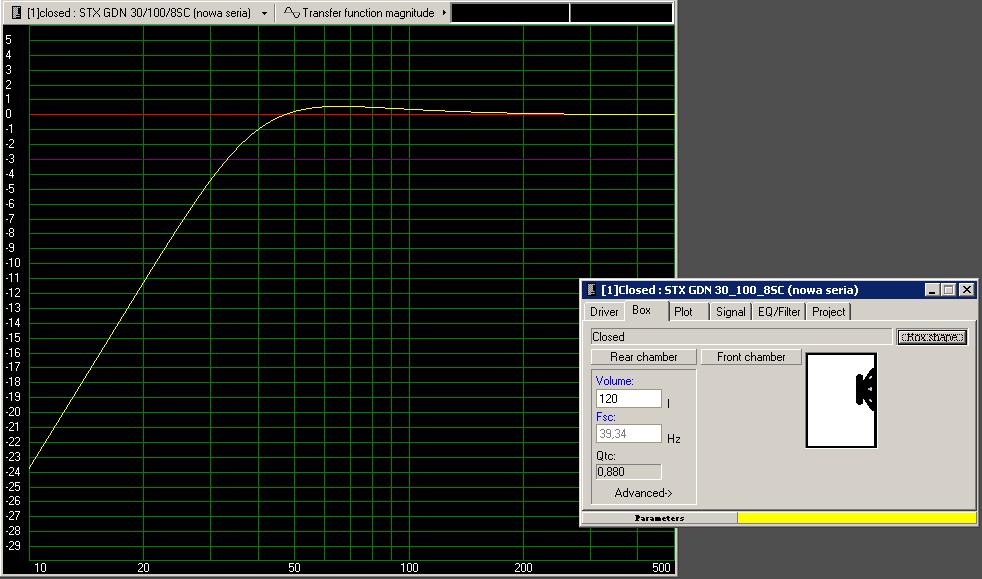Click the Front chamber button
The height and width of the screenshot is (579, 982).
[751, 357]
